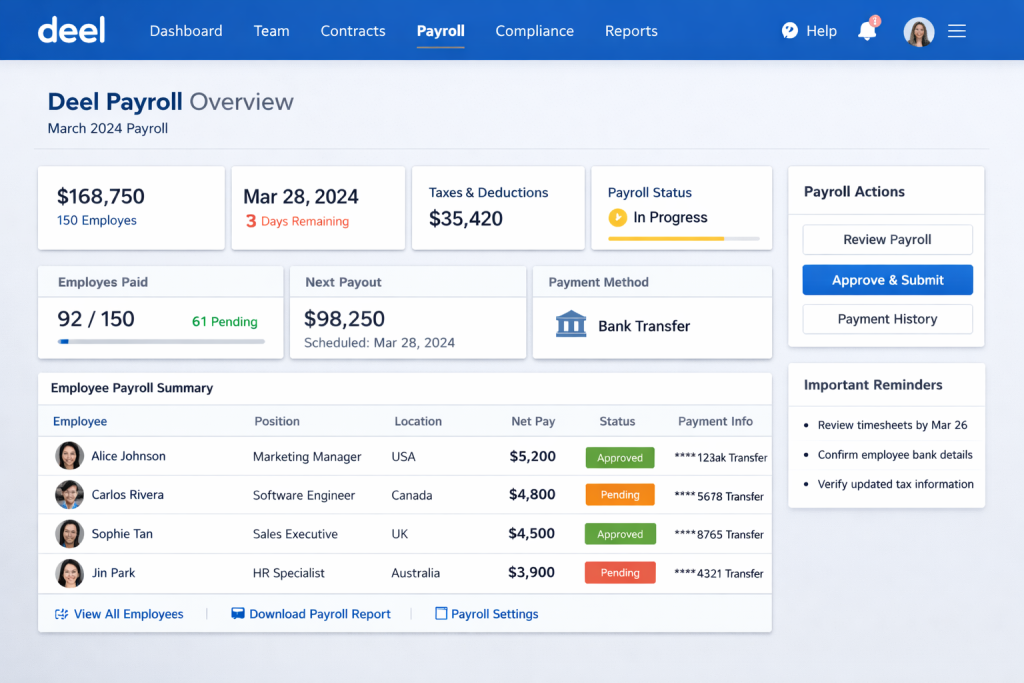Click Sophie Tan's avatar
This screenshot has height=683, width=1024.
[69, 533]
